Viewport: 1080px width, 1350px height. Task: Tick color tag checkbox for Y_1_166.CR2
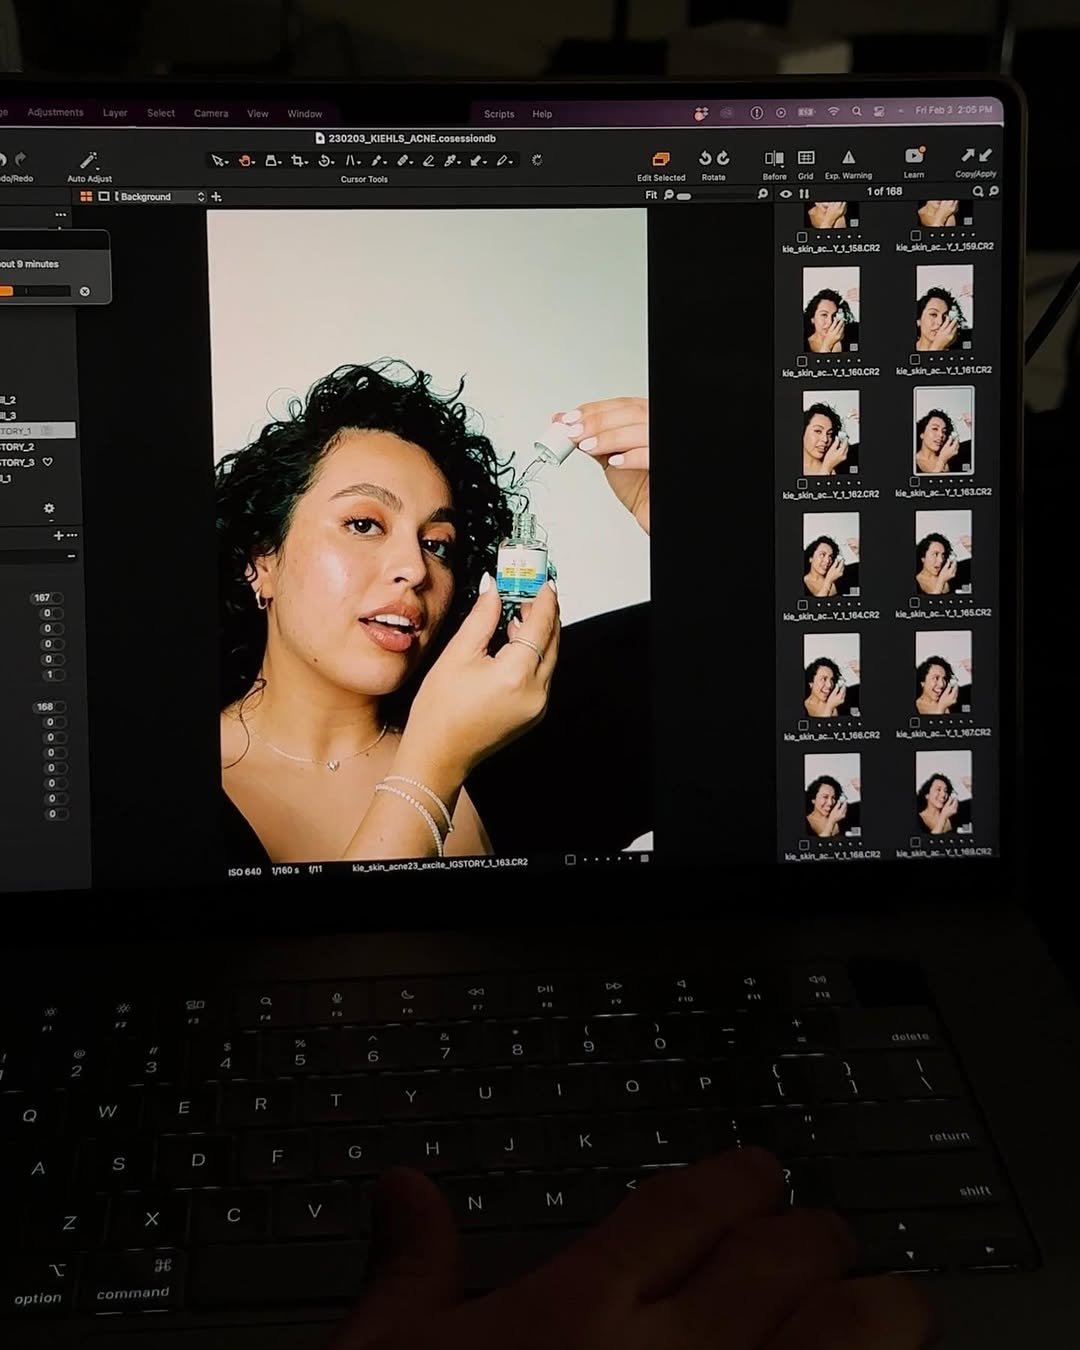(x=802, y=725)
